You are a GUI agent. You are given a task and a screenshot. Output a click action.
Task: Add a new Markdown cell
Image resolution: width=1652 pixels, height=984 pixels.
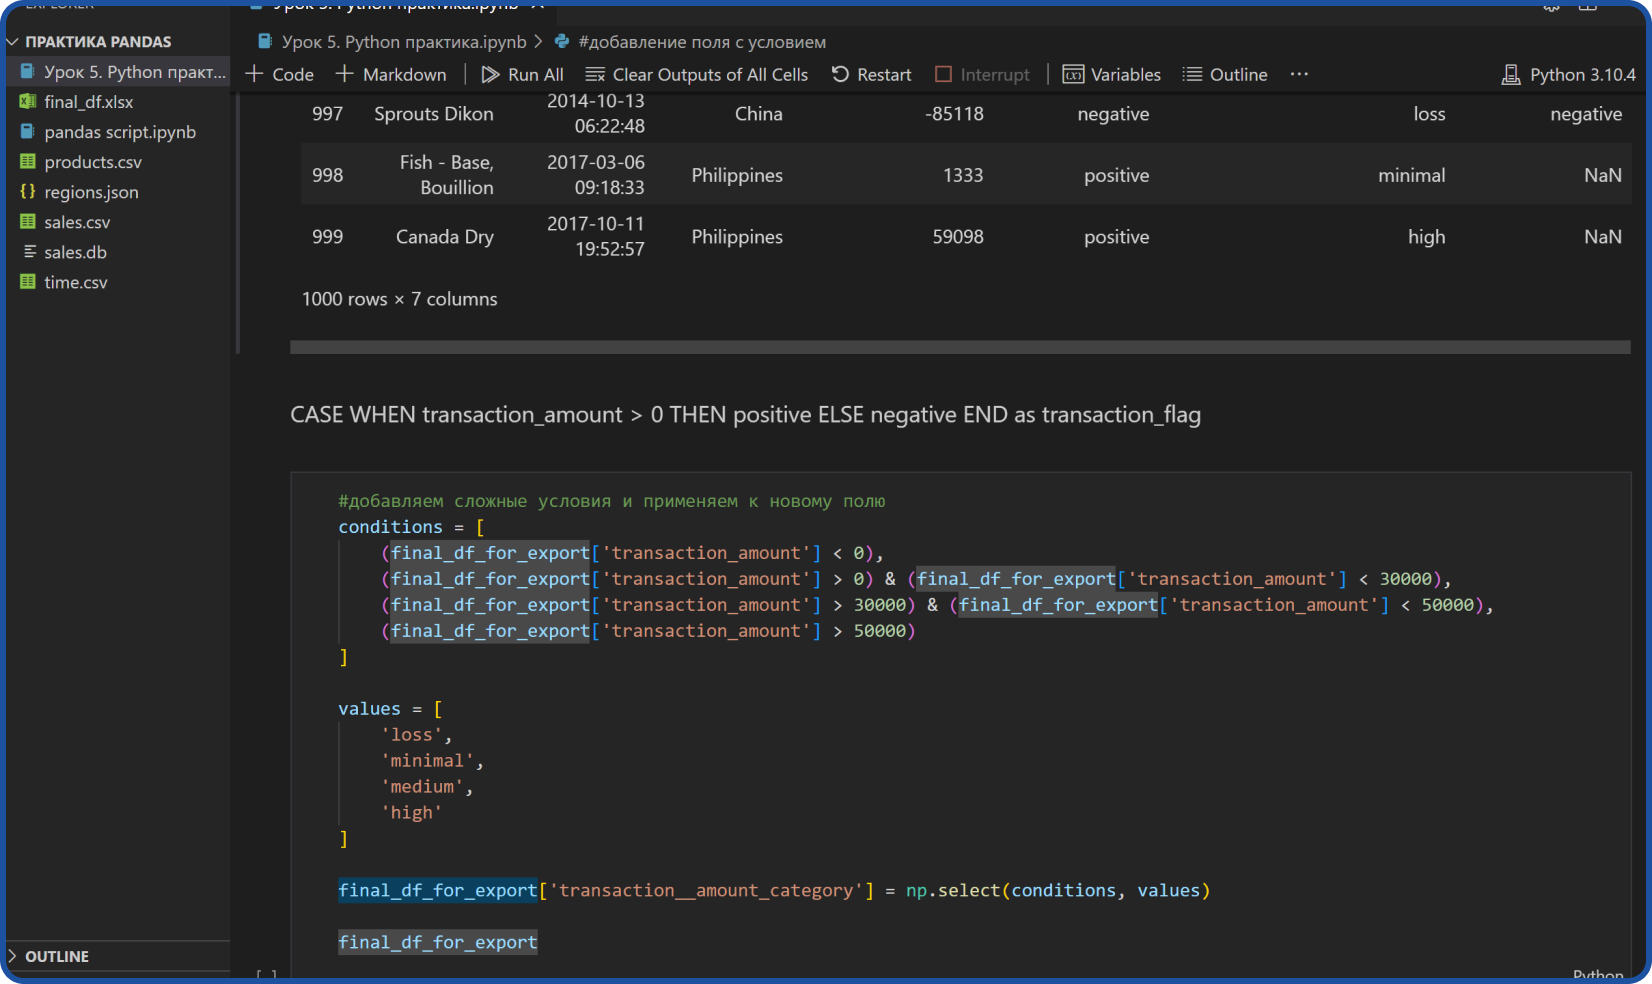click(x=391, y=75)
